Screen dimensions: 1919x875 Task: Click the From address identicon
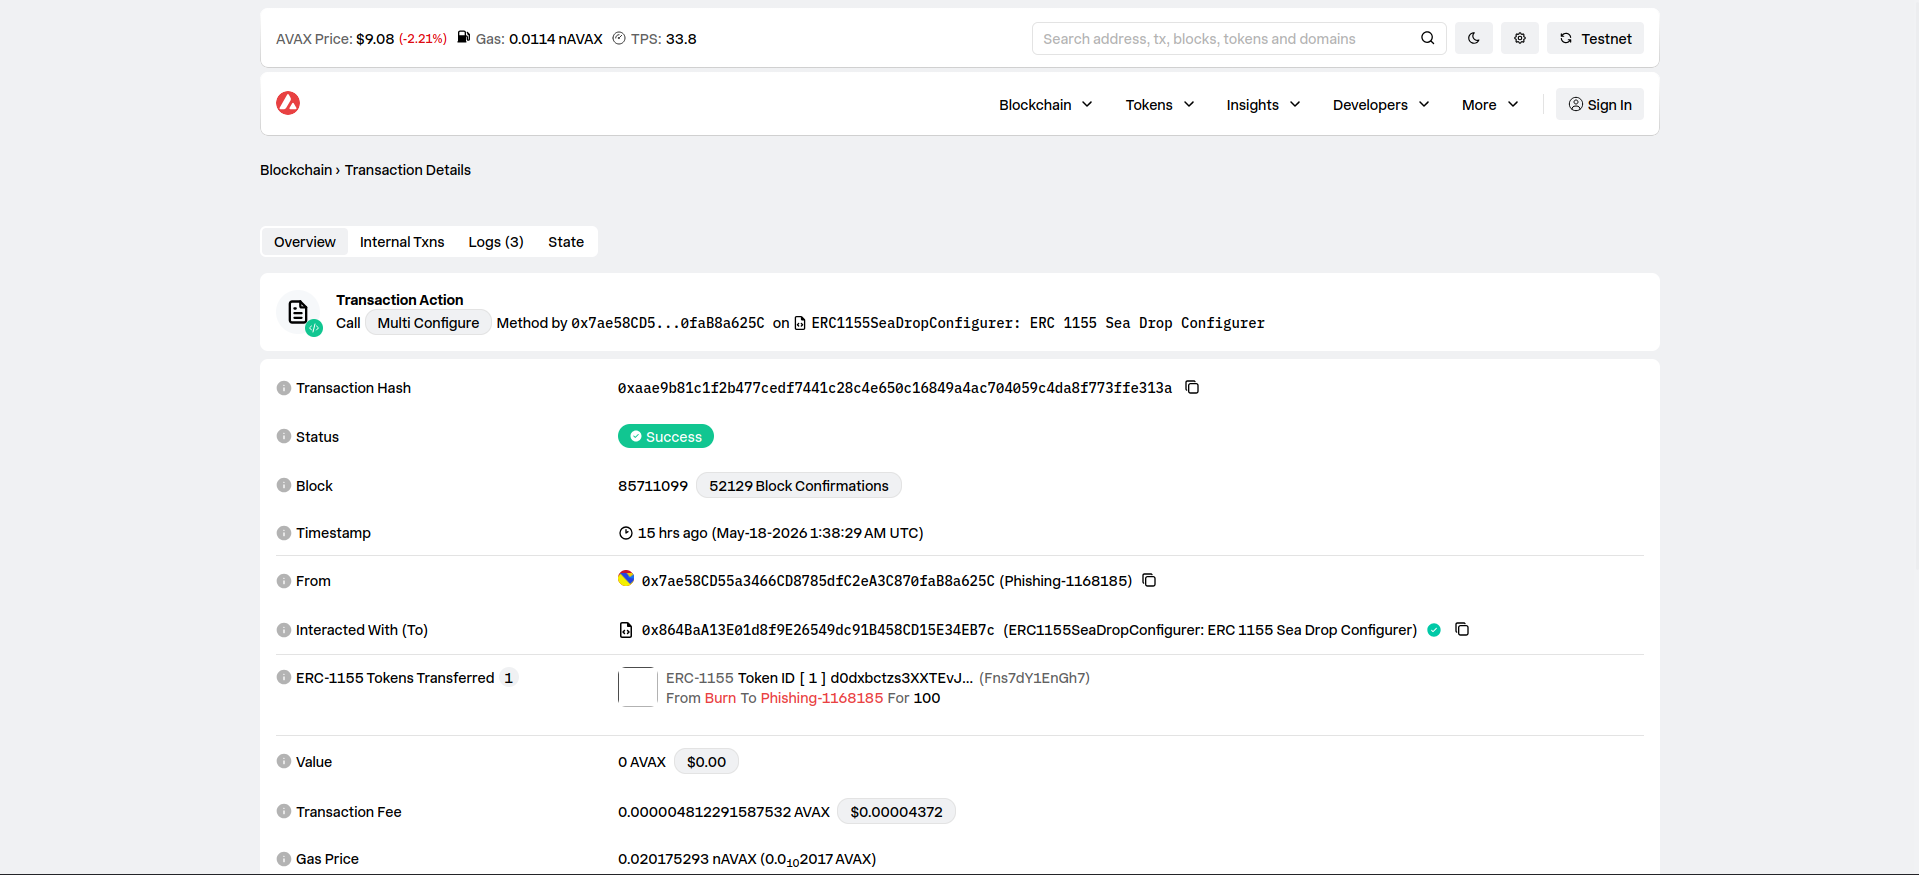[626, 578]
